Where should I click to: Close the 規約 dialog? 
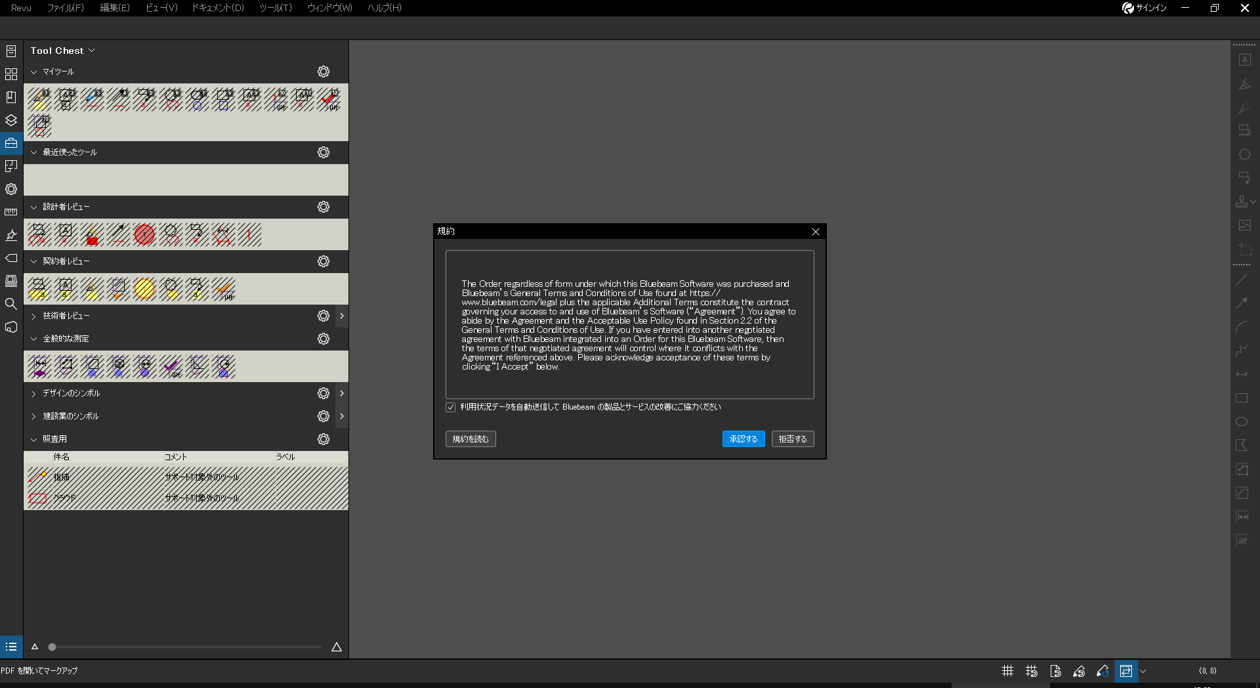[816, 232]
